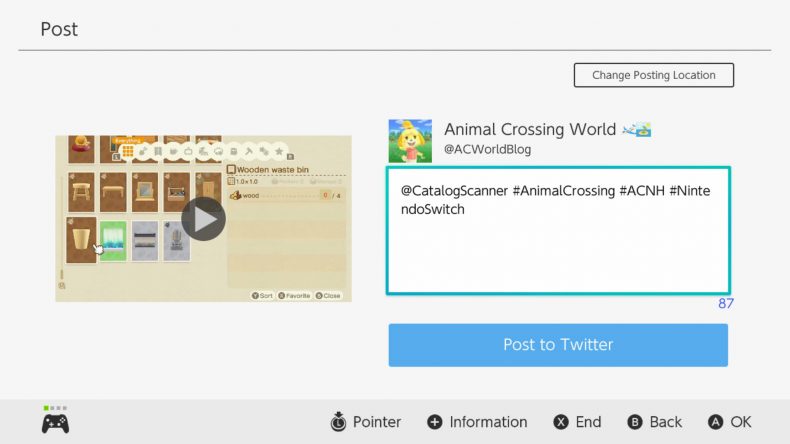Click the plus Information icon
The width and height of the screenshot is (790, 444).
coord(434,422)
